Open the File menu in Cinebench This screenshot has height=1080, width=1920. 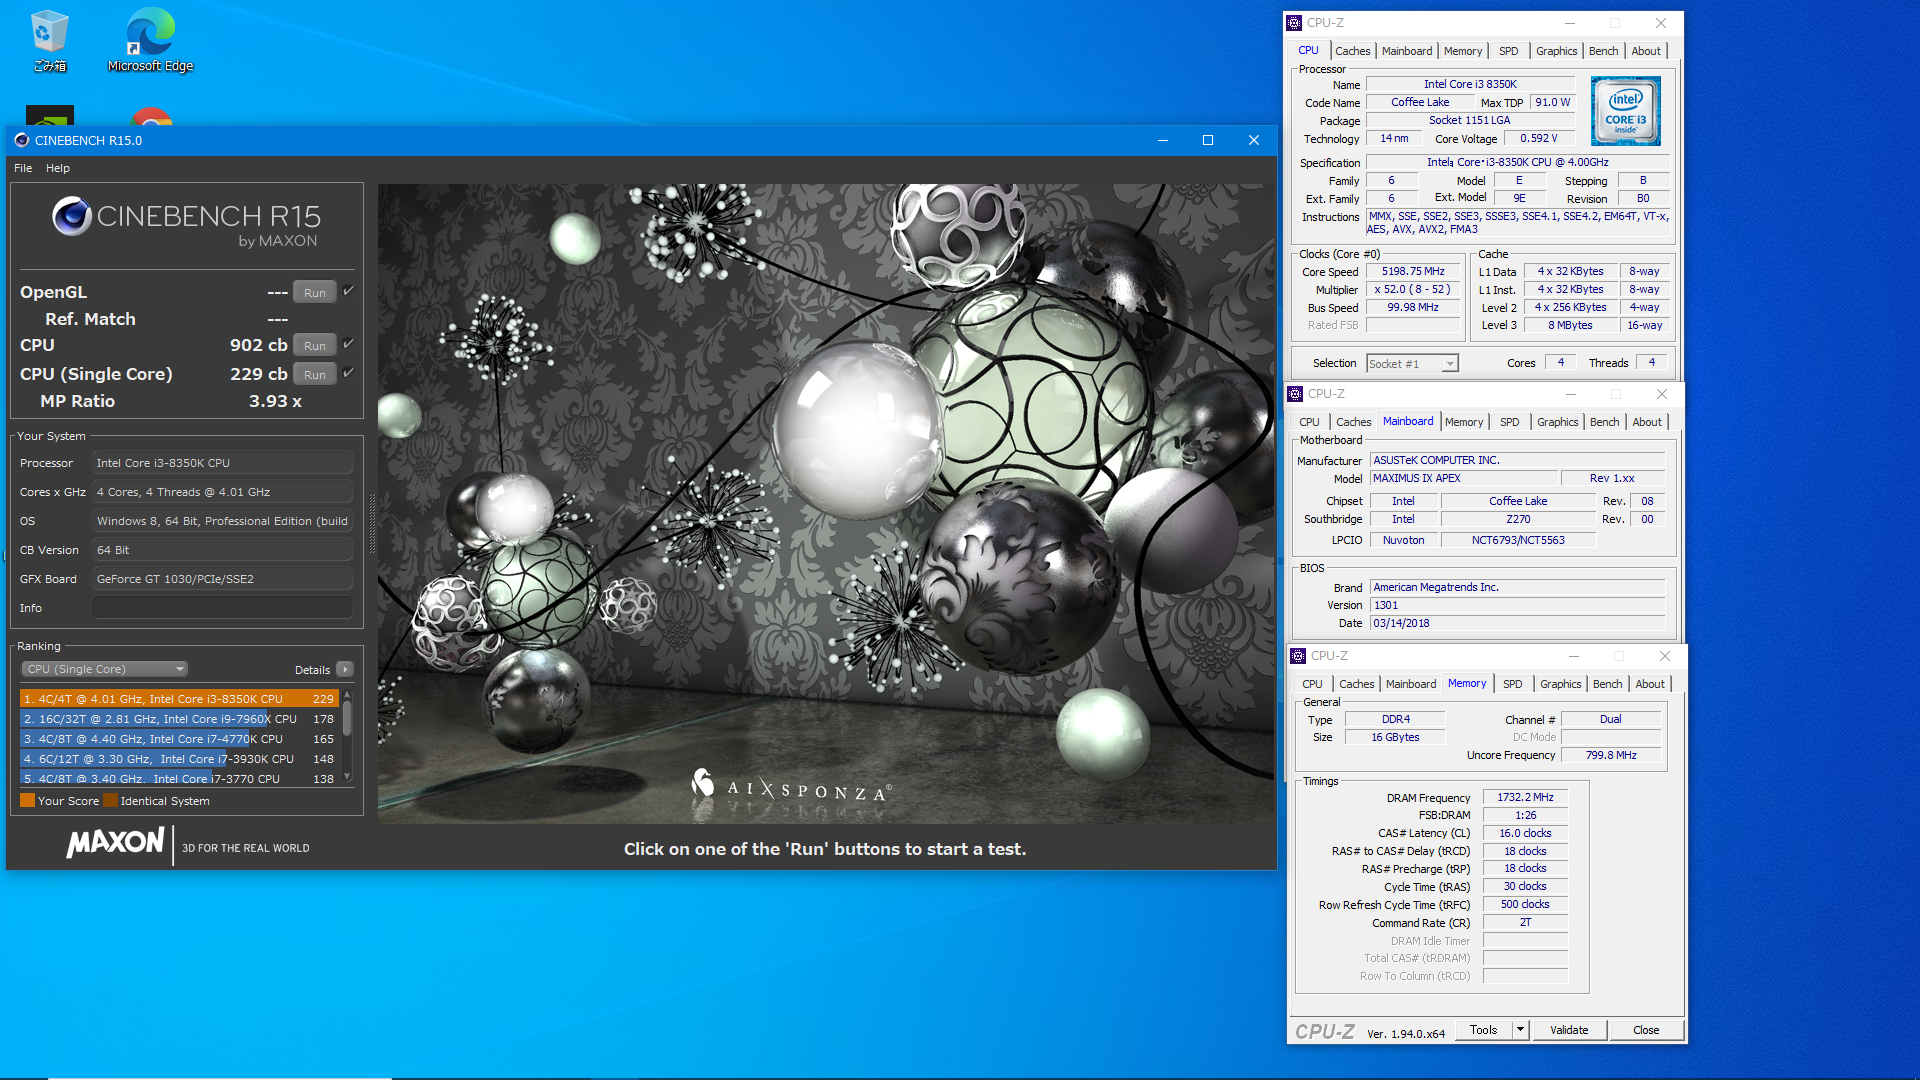pos(23,168)
